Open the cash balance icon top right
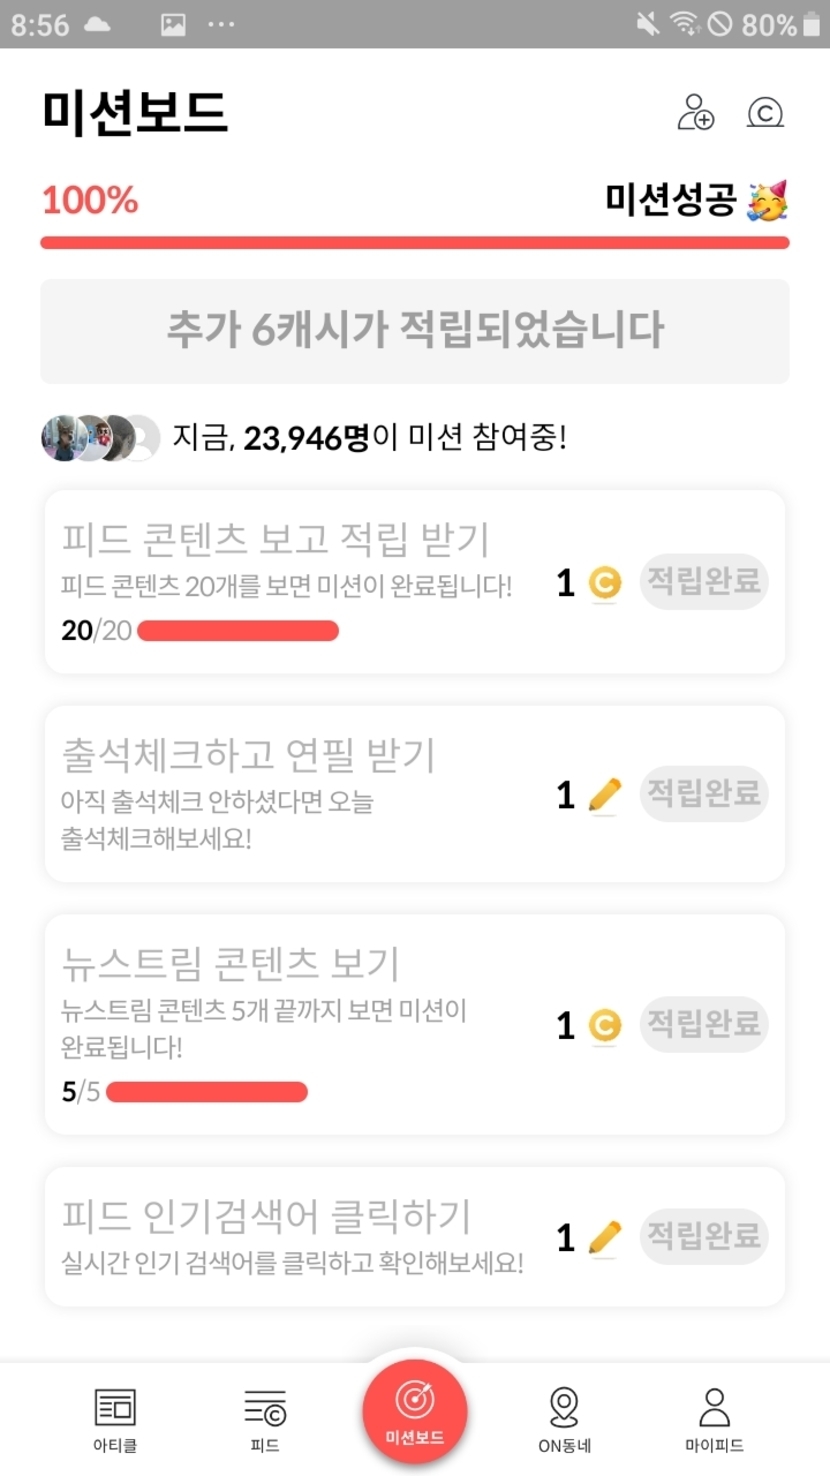The width and height of the screenshot is (830, 1476). click(x=765, y=112)
